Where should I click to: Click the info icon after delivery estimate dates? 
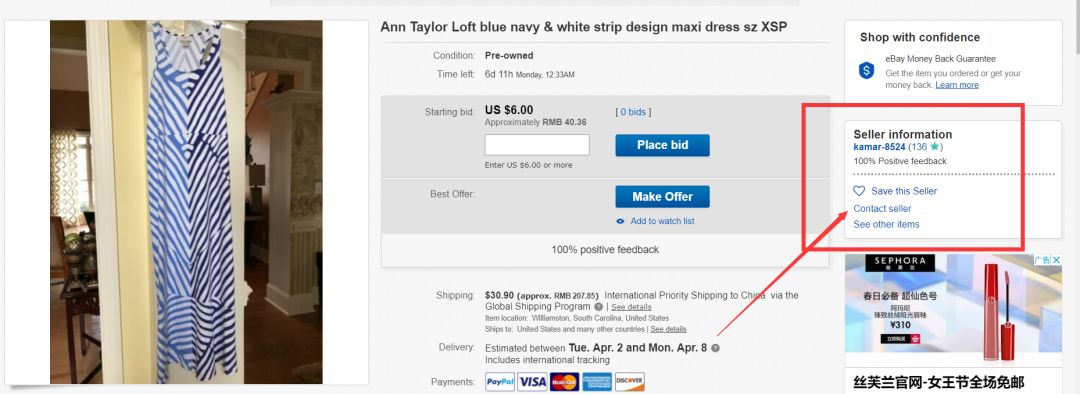coord(715,348)
